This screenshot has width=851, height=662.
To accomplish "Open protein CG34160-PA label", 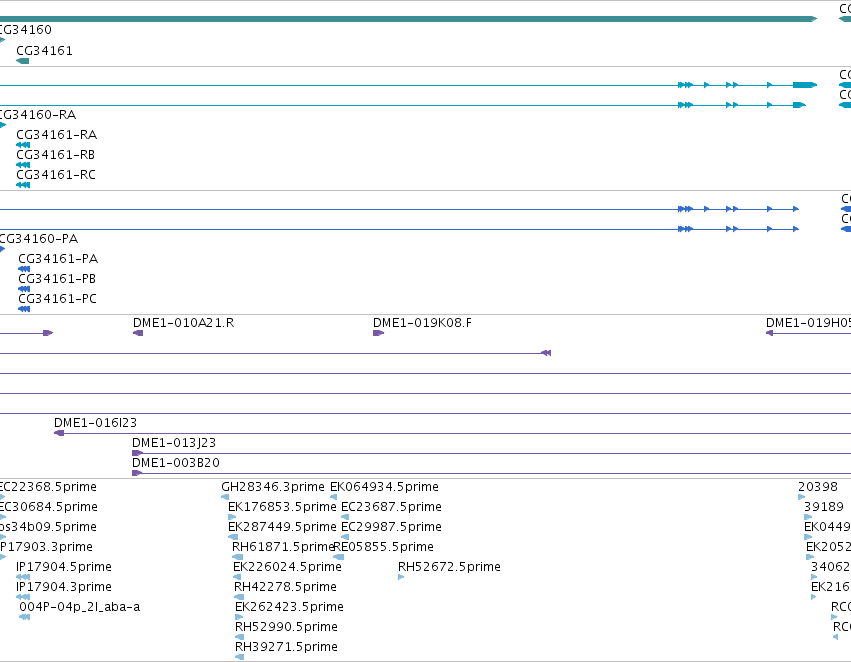I will [39, 239].
